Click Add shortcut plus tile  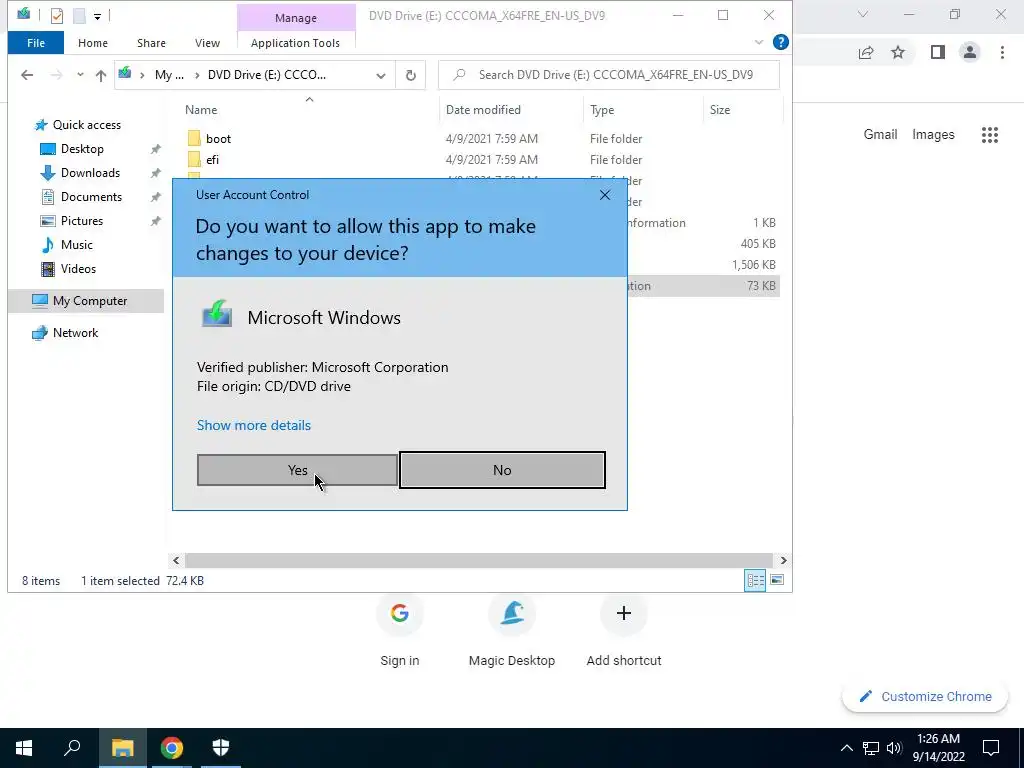624,631
